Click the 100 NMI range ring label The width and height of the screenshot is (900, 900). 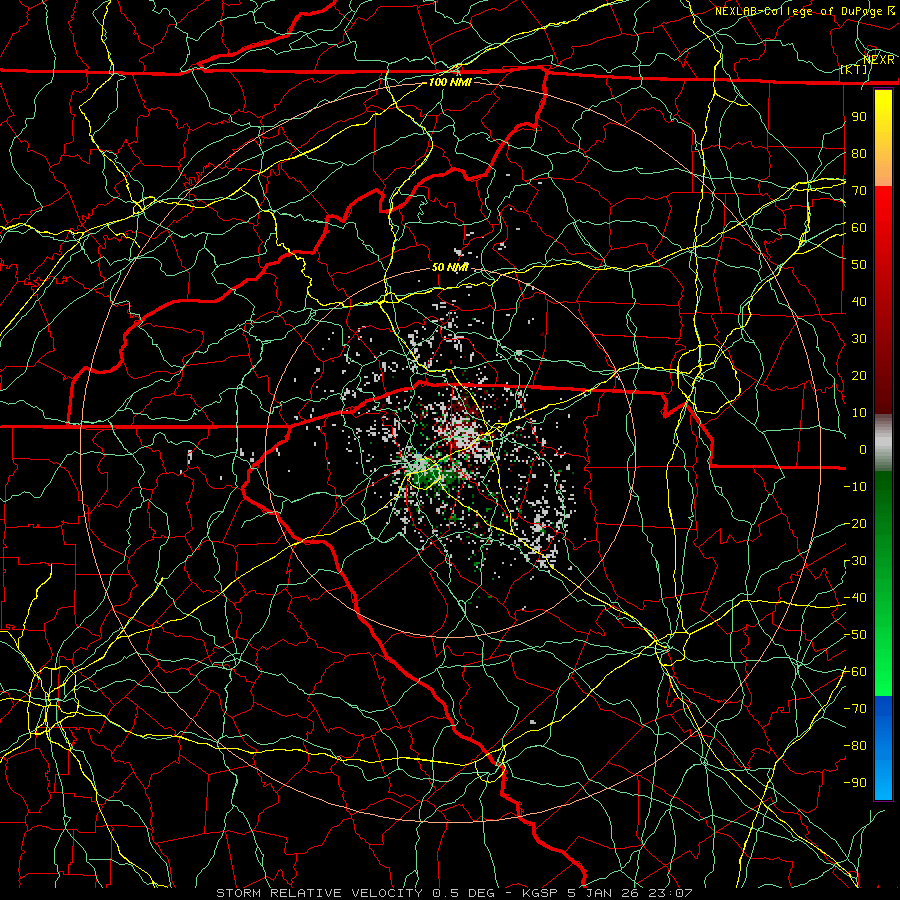click(450, 82)
